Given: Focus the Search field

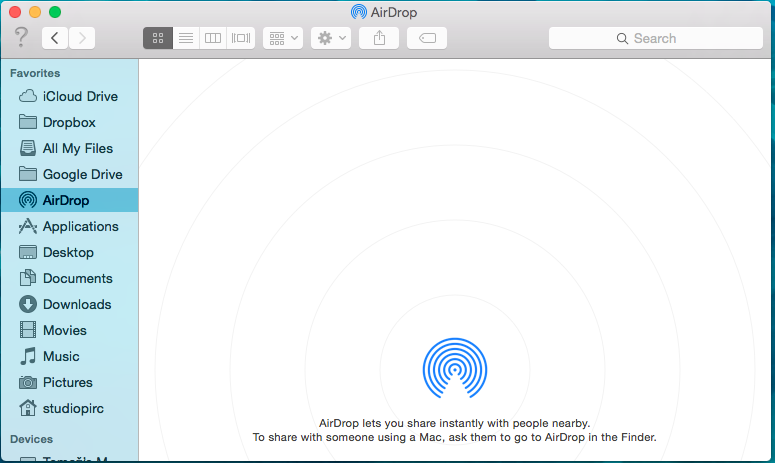Looking at the screenshot, I should point(656,38).
